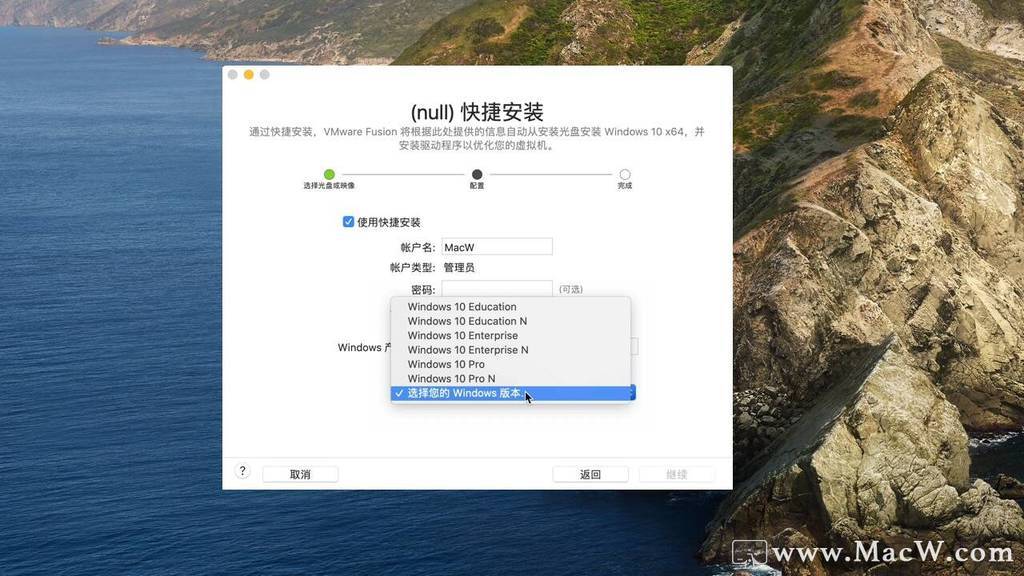Click the green 选择光盘或映像 step indicator
Viewport: 1024px width, 576px height.
pos(329,174)
